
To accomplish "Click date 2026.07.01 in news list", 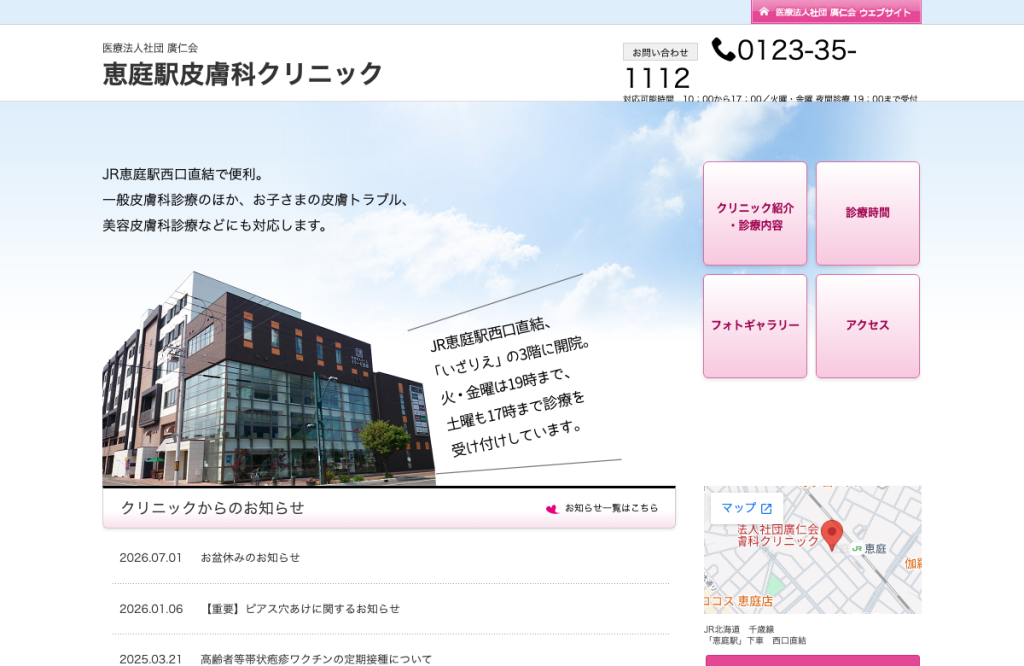I will [150, 558].
